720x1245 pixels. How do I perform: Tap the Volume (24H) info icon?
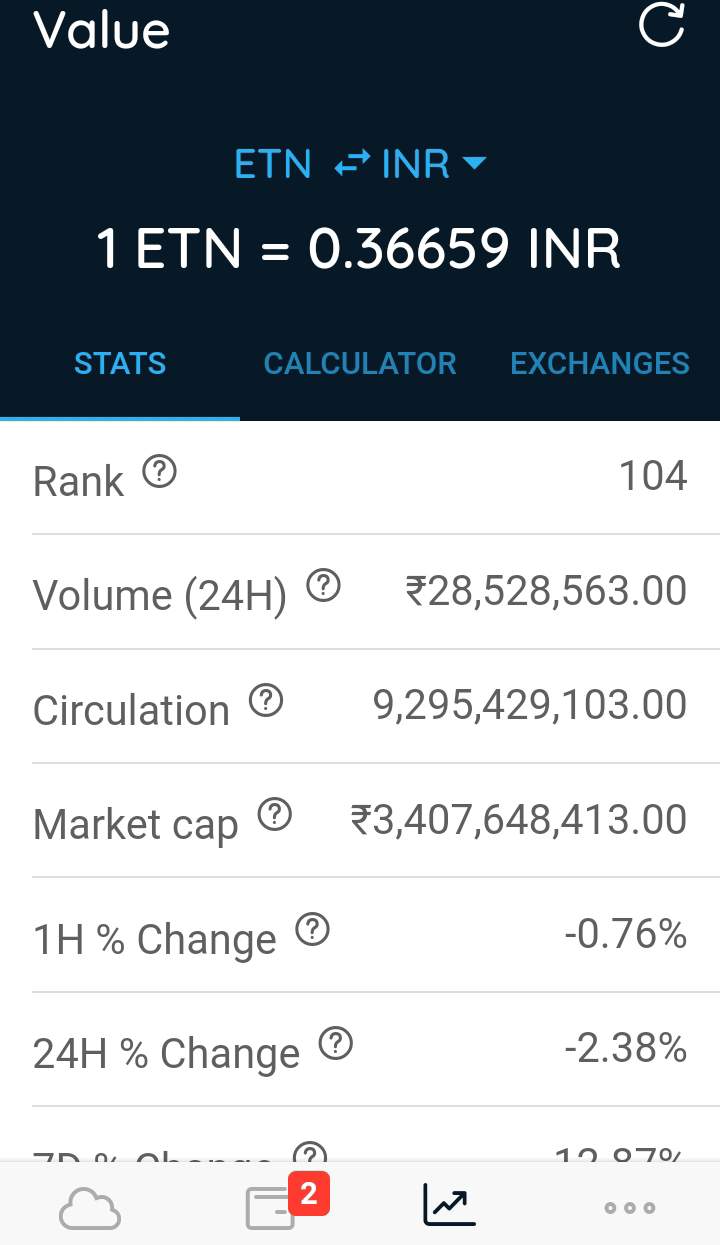click(x=322, y=586)
